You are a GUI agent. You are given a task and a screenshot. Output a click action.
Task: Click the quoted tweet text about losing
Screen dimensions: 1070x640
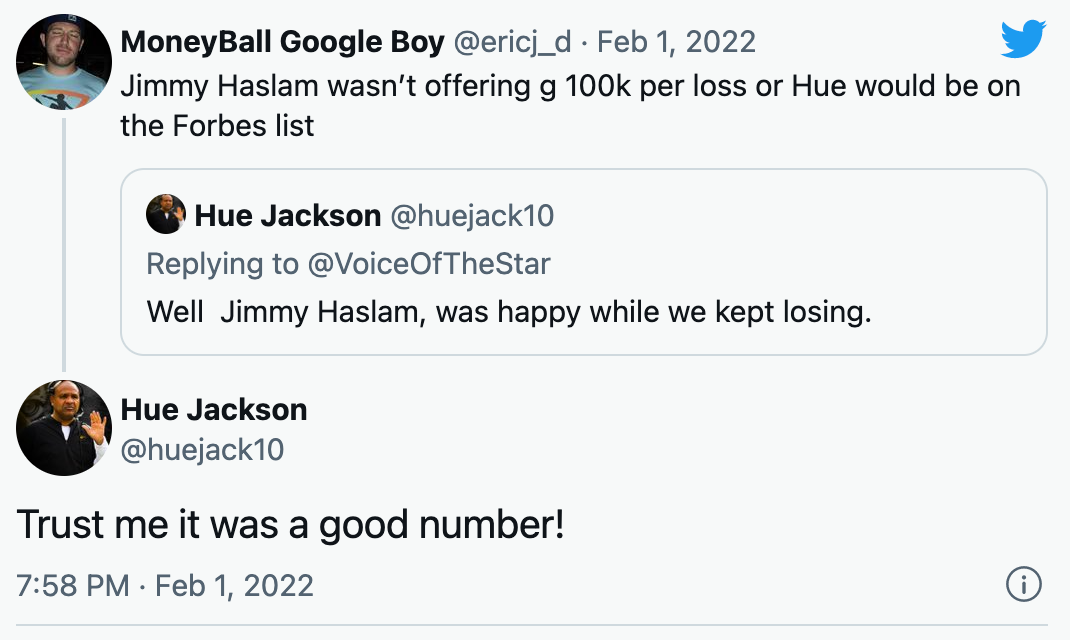click(x=509, y=311)
